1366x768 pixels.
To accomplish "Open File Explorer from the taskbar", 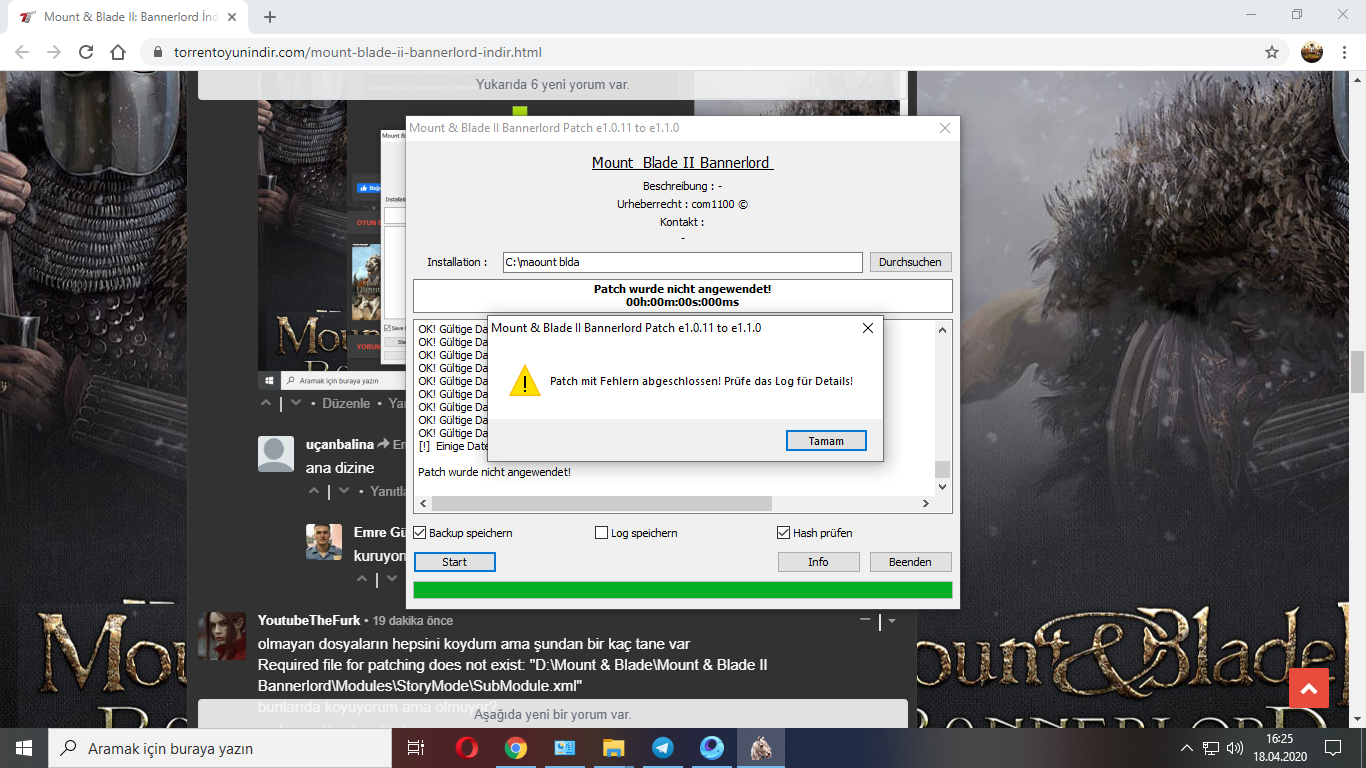I will (614, 748).
